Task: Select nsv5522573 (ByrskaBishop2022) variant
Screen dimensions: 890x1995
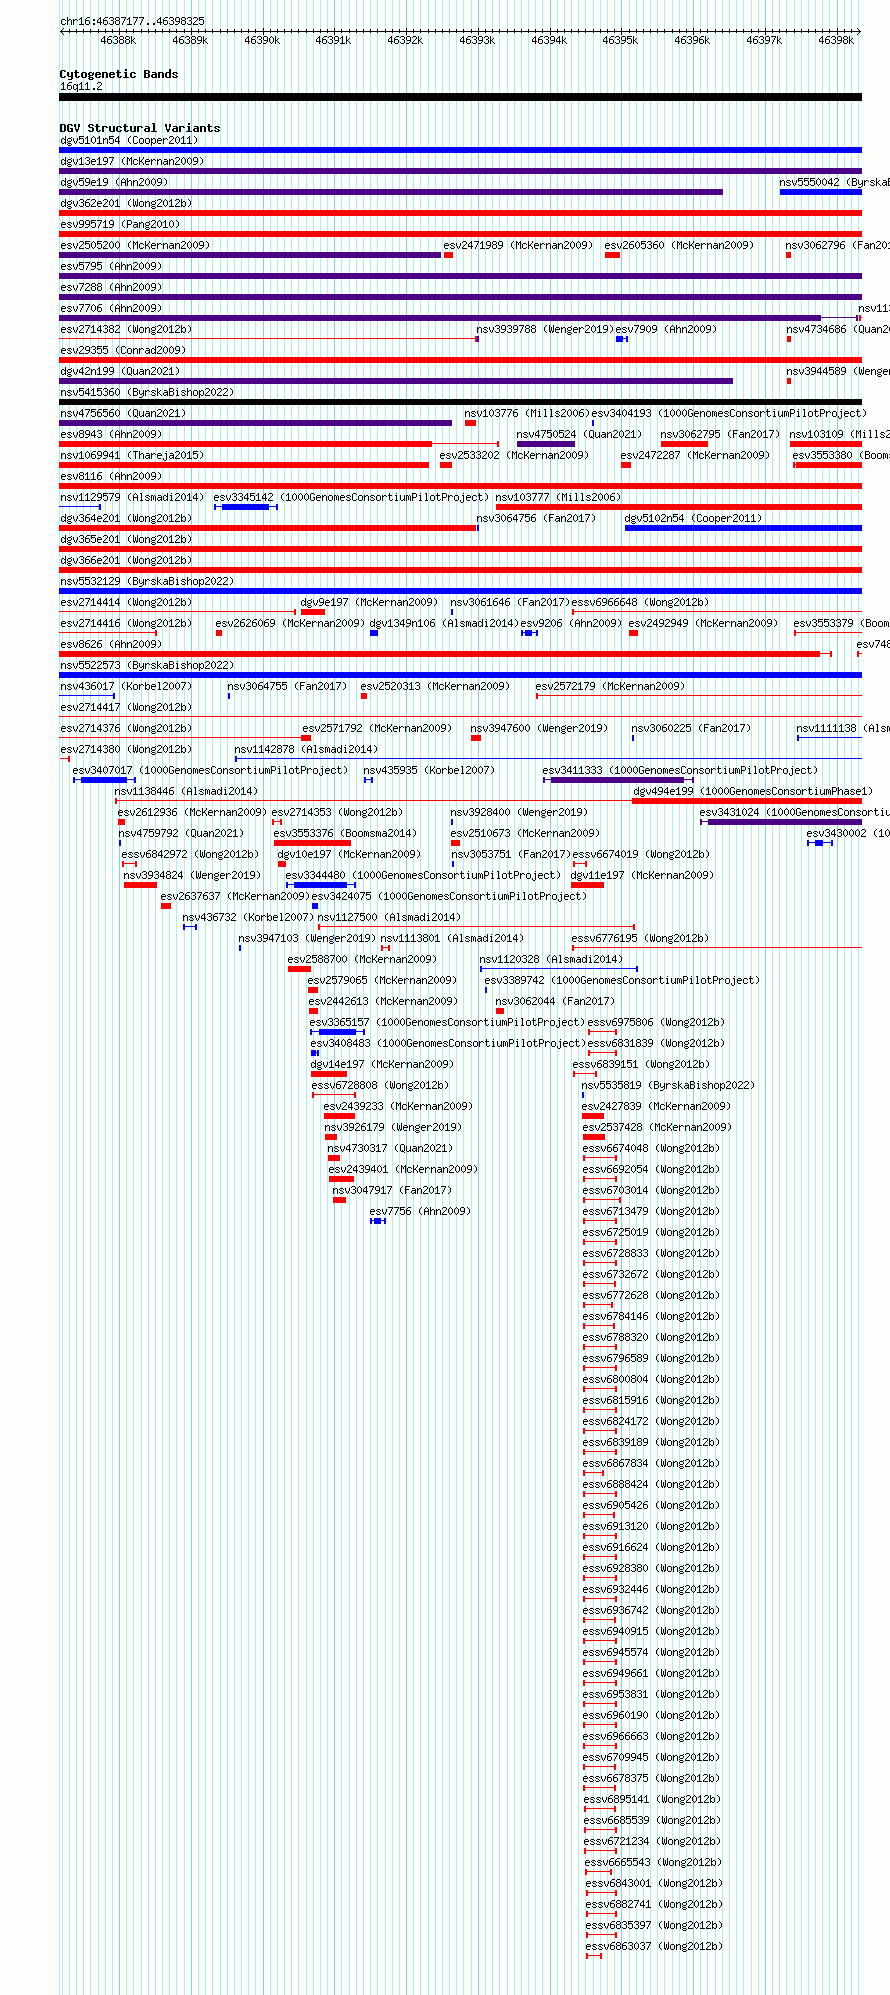Action: [x=147, y=665]
